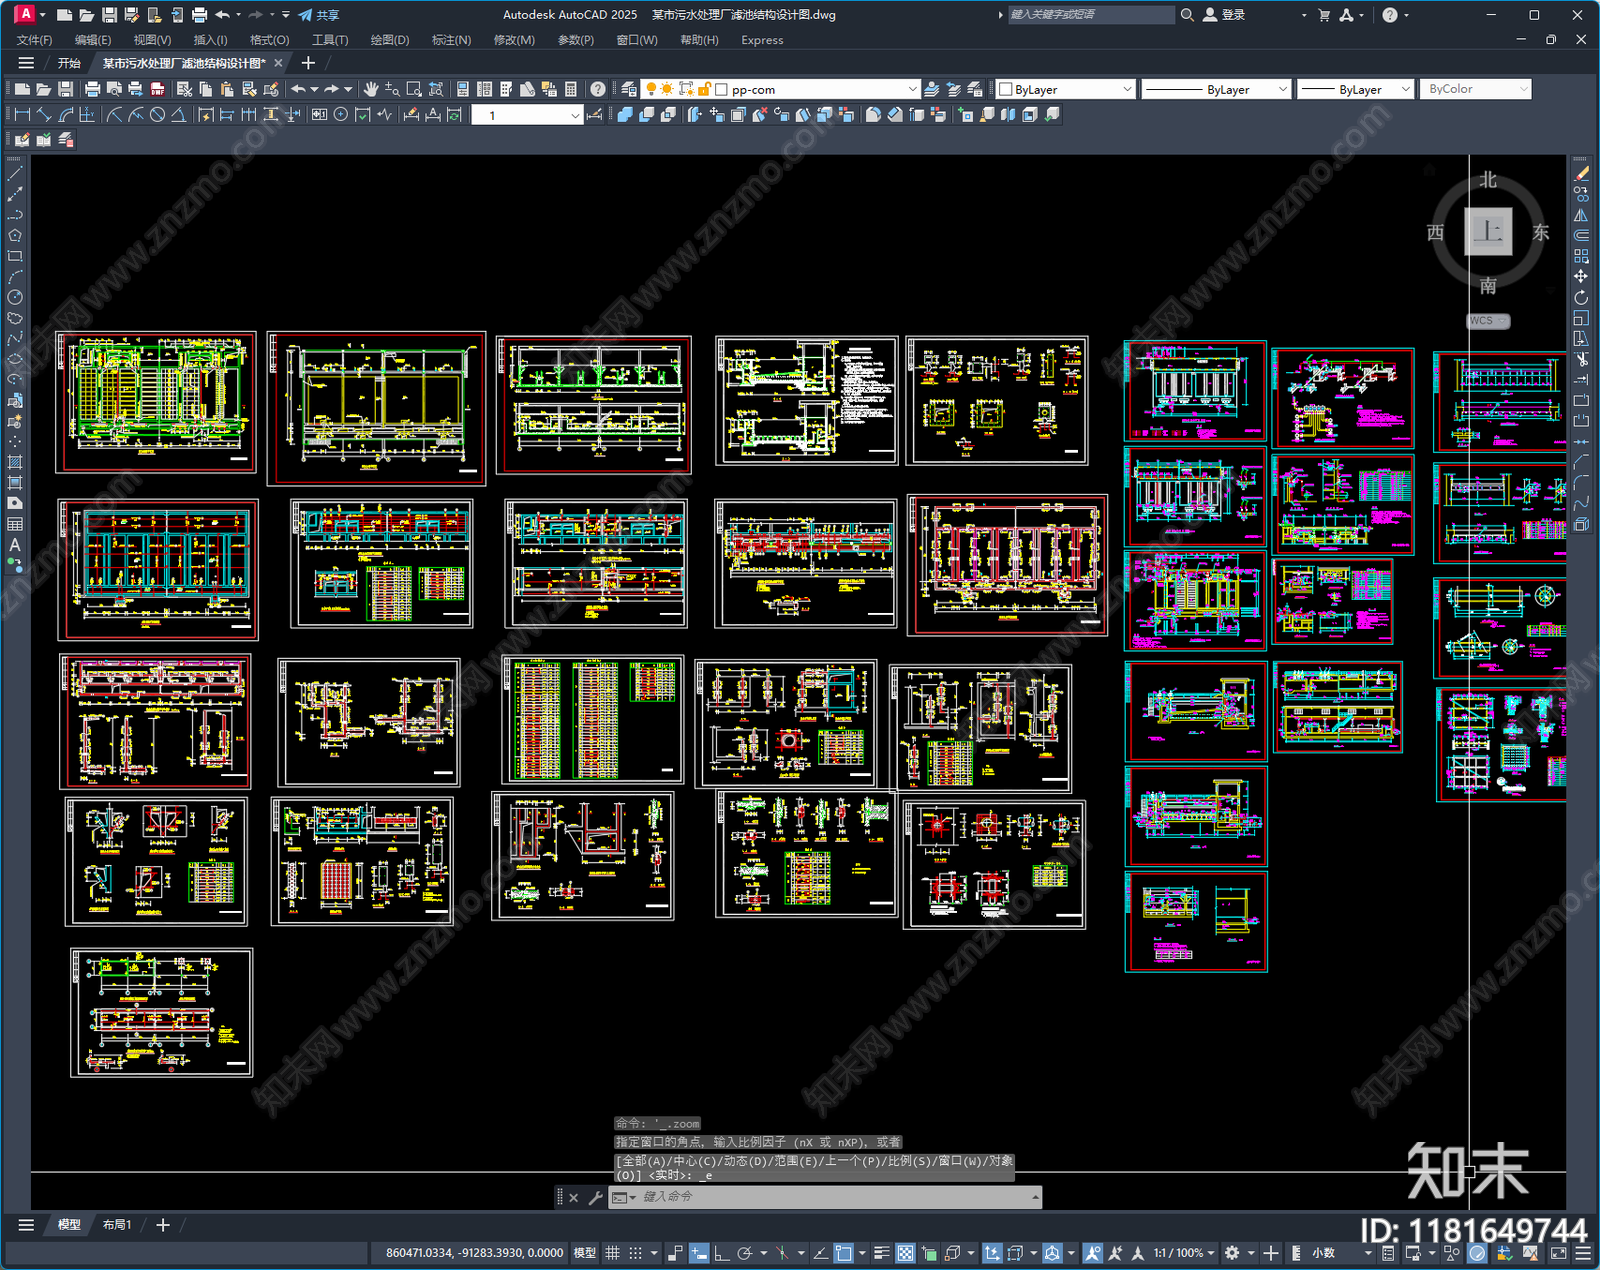This screenshot has height=1270, width=1600.
Task: Toggle the grid display in status bar
Action: (612, 1253)
